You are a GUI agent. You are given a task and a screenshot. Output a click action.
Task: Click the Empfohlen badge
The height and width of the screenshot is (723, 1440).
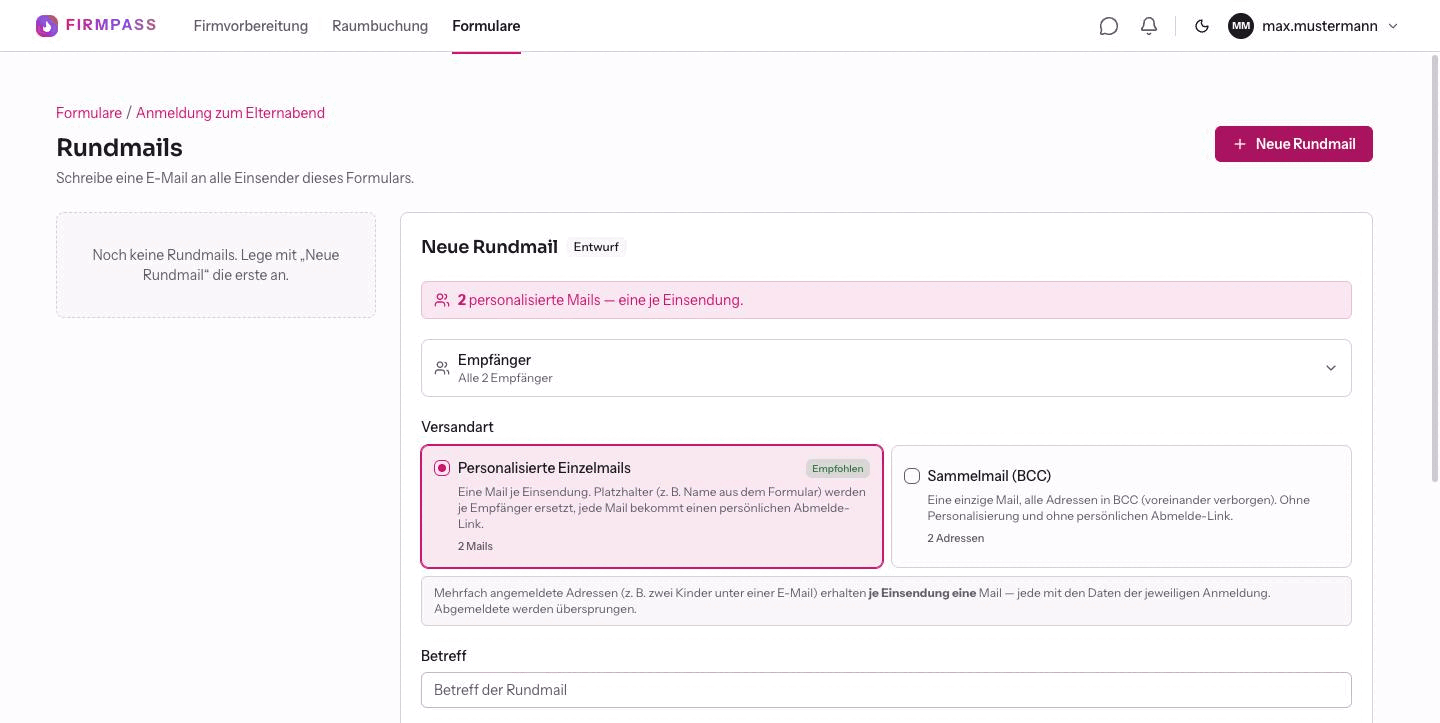838,468
